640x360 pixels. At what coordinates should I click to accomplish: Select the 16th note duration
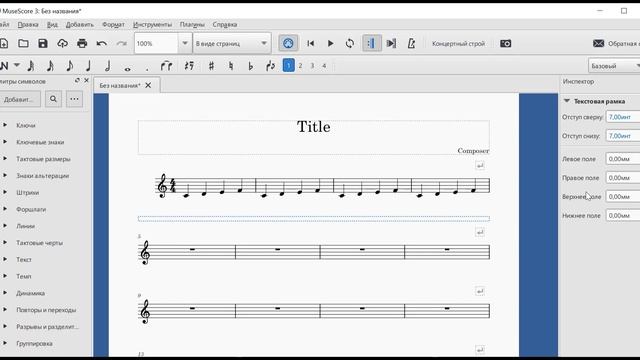click(x=50, y=66)
